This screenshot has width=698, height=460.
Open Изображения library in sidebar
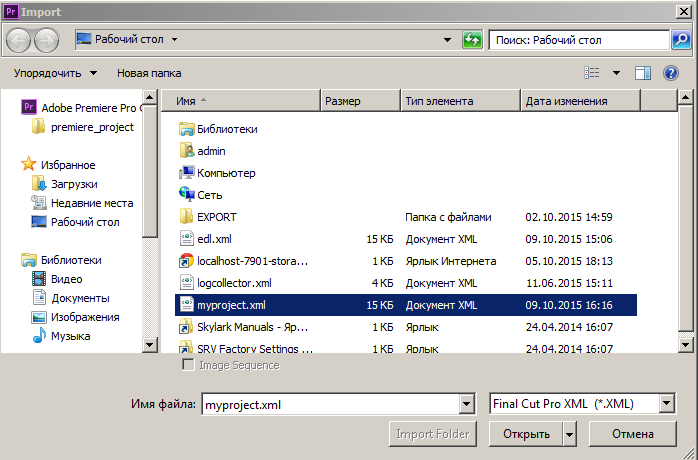pos(75,318)
